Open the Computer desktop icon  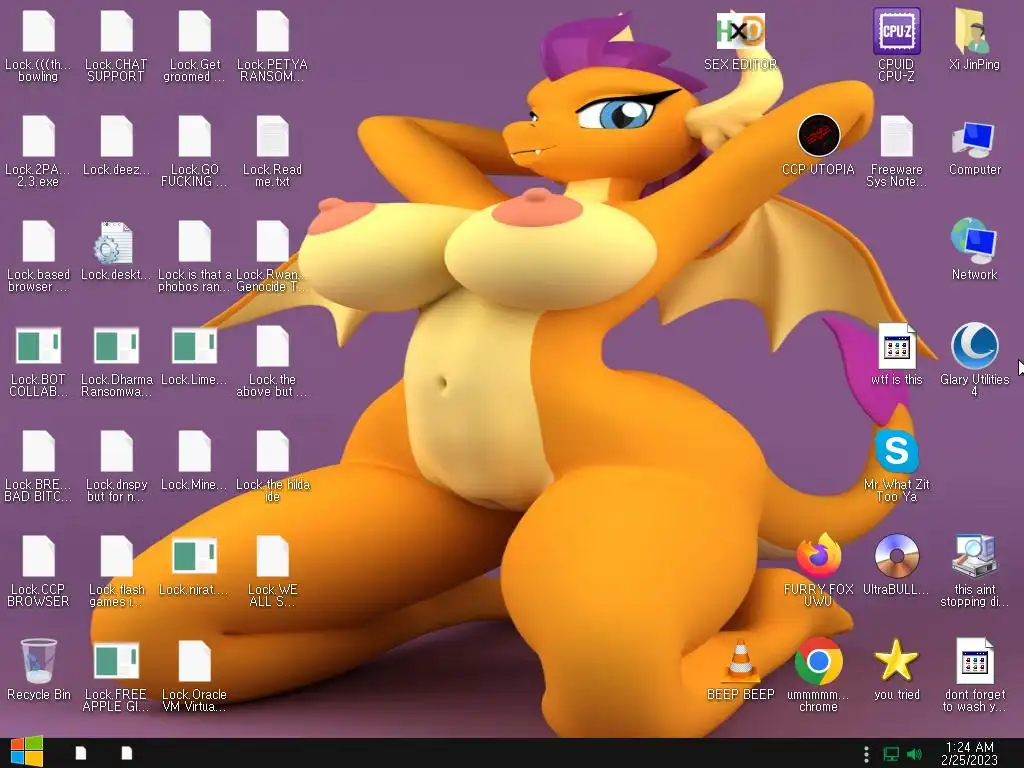point(974,139)
